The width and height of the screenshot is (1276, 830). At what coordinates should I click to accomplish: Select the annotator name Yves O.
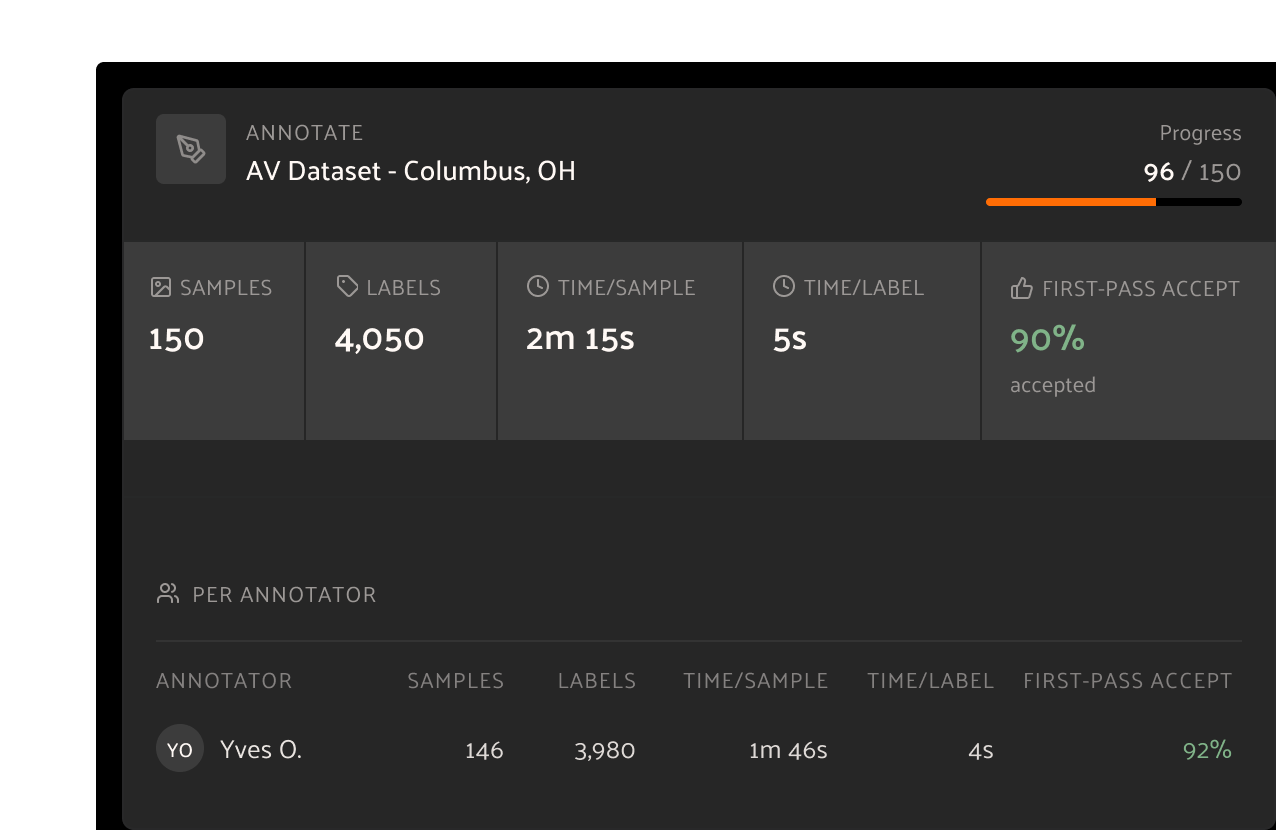click(261, 750)
